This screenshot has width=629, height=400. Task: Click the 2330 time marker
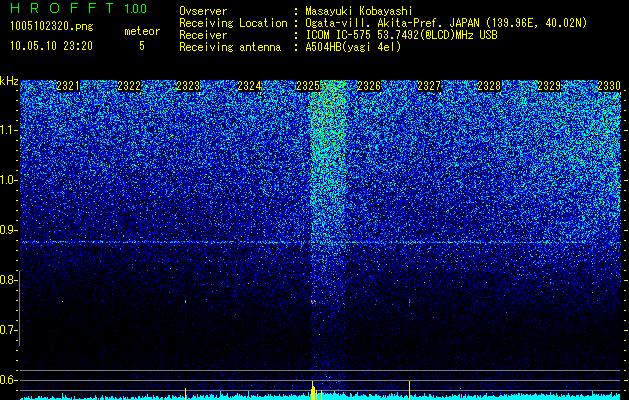609,86
